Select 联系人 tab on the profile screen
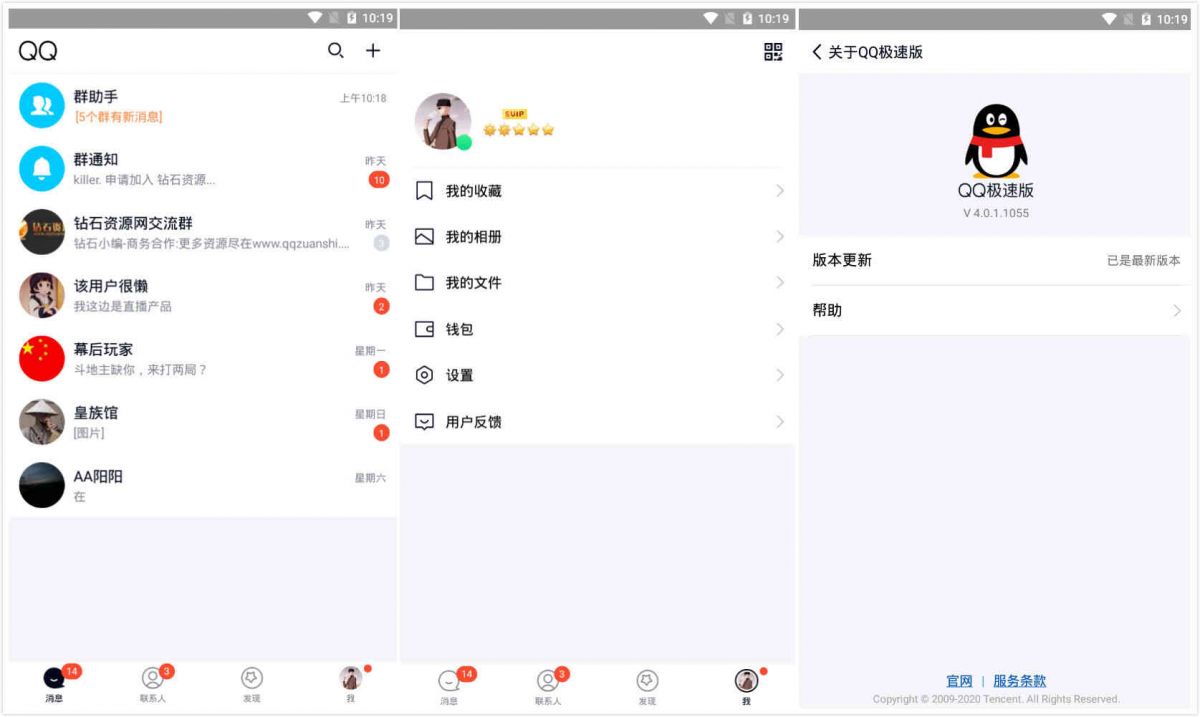The width and height of the screenshot is (1200, 717). point(548,686)
